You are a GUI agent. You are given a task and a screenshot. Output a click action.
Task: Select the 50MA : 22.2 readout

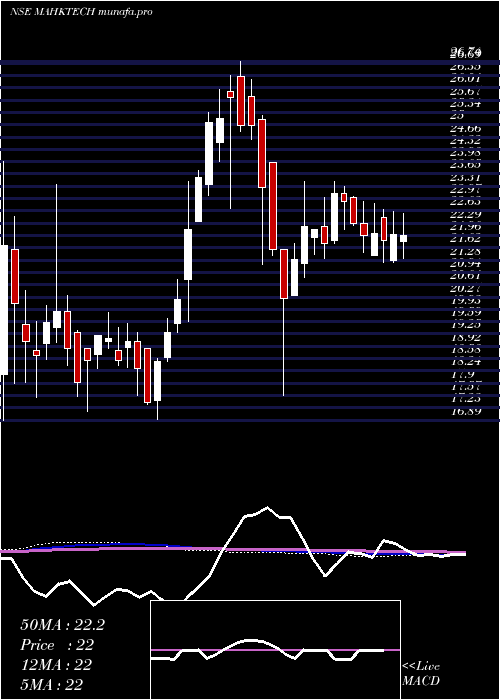coord(62,625)
